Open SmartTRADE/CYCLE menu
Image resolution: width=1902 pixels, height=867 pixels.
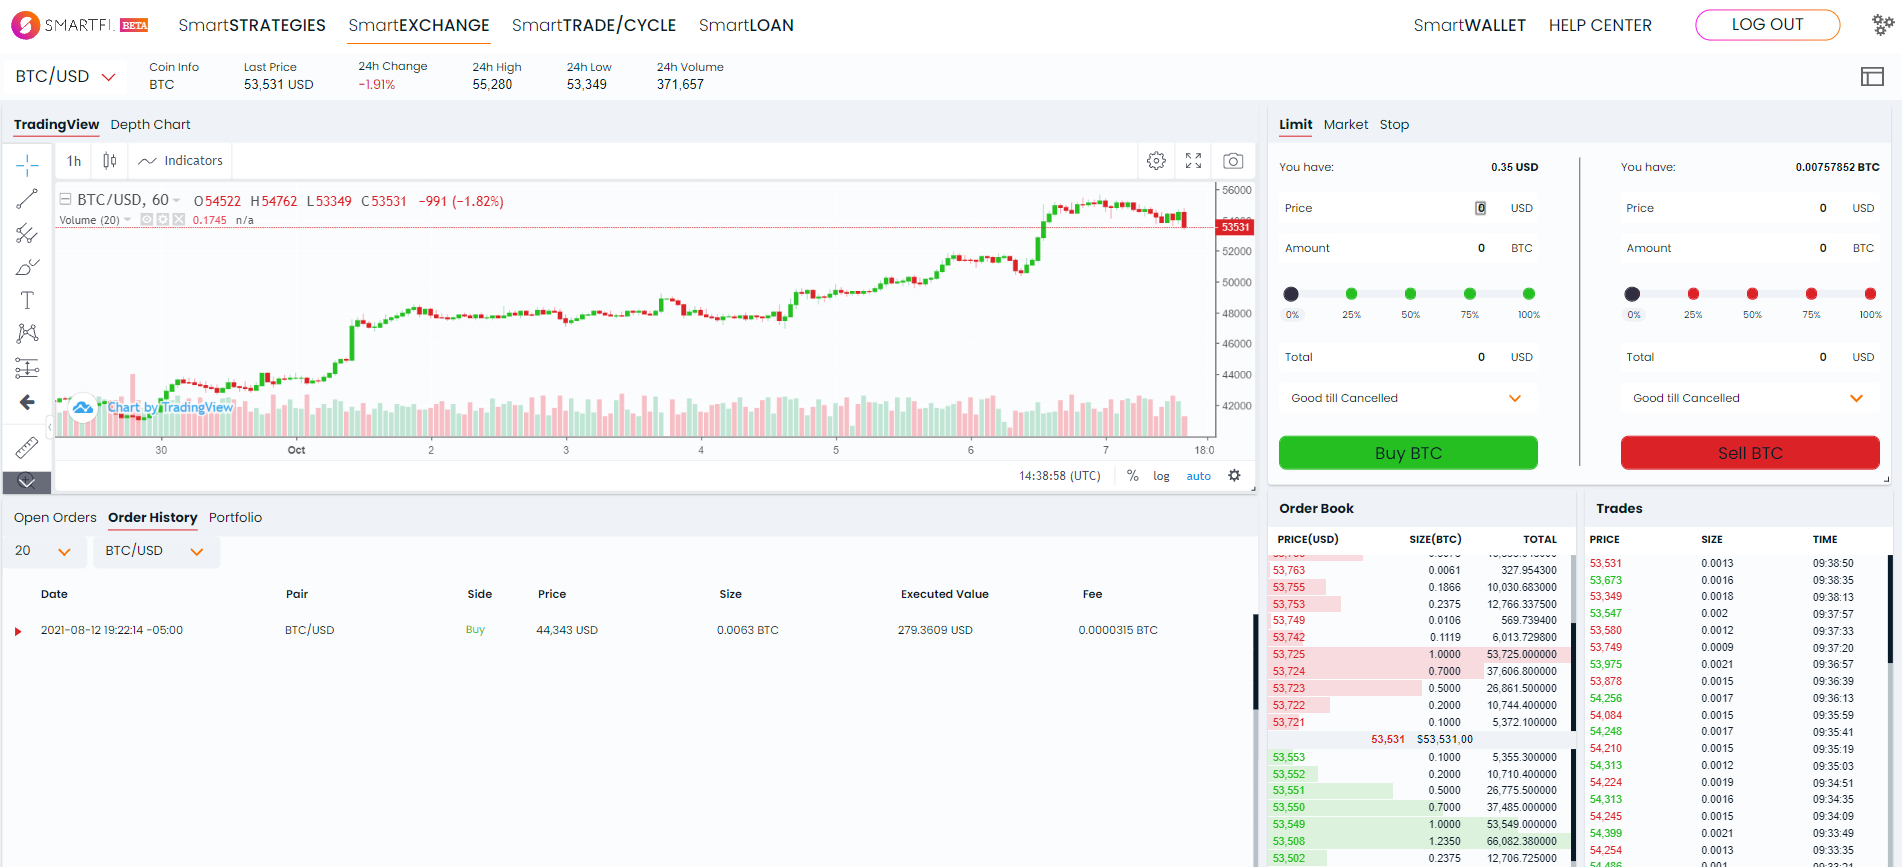(x=594, y=25)
